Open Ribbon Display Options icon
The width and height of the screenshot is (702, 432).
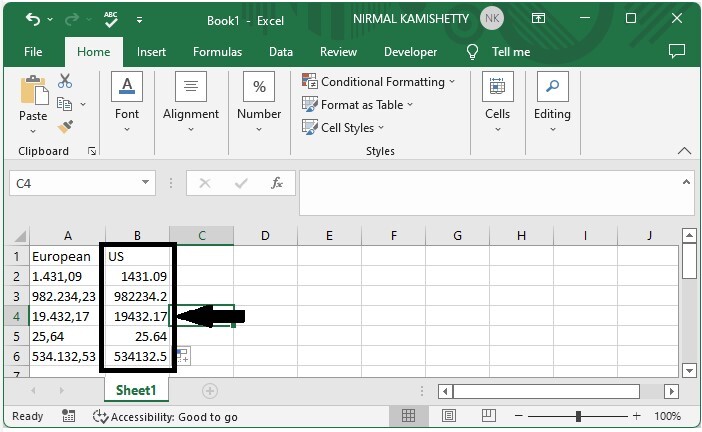coord(538,18)
